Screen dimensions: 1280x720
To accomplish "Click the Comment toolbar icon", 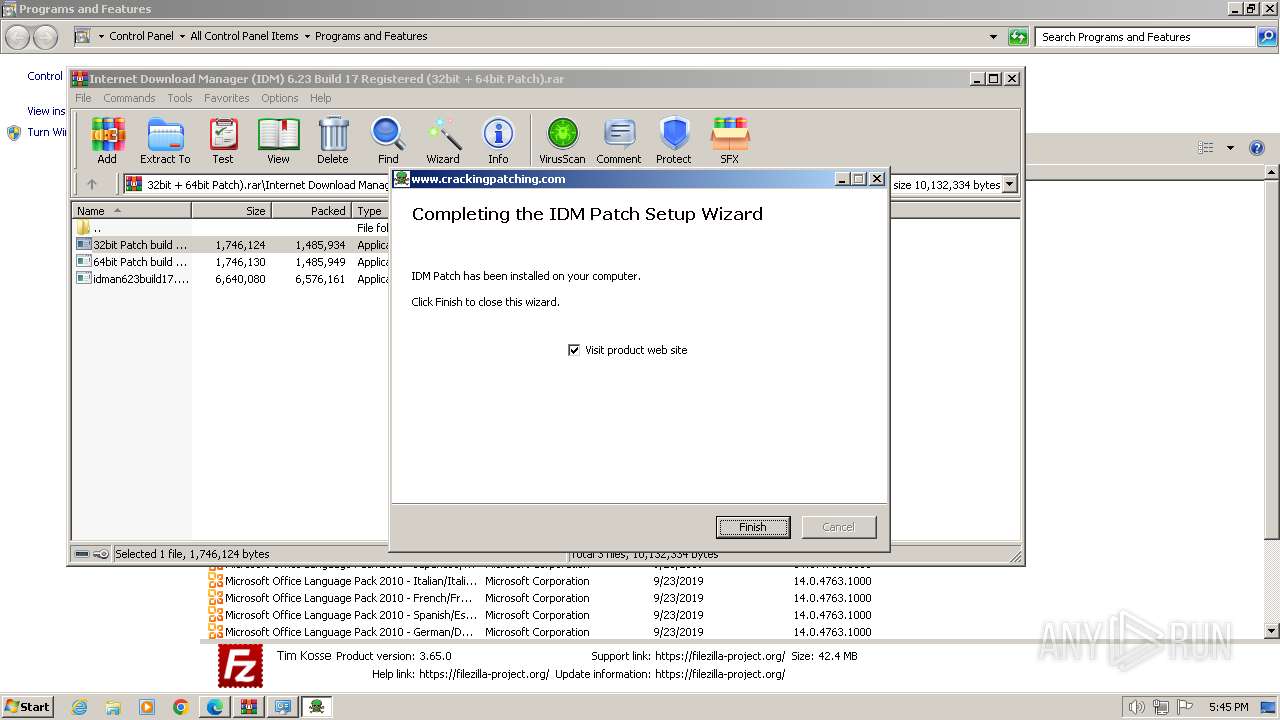I will point(619,140).
